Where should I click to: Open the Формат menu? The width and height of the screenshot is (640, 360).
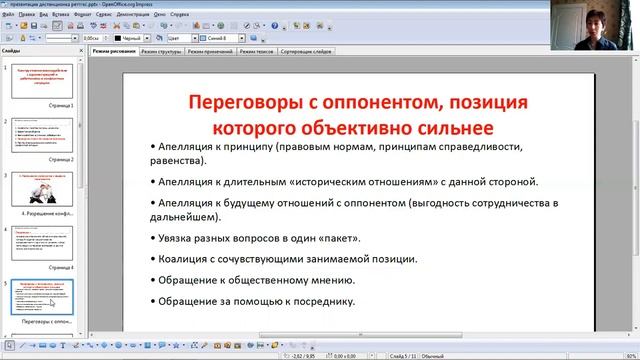82,14
